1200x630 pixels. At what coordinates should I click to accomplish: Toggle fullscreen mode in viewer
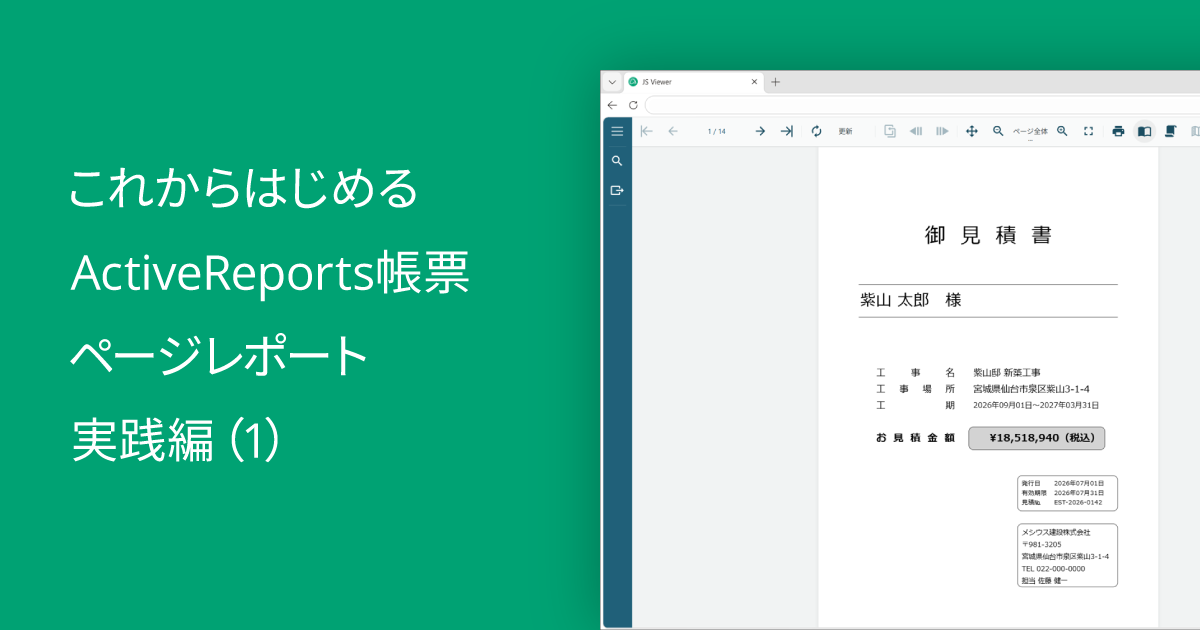[x=1089, y=131]
